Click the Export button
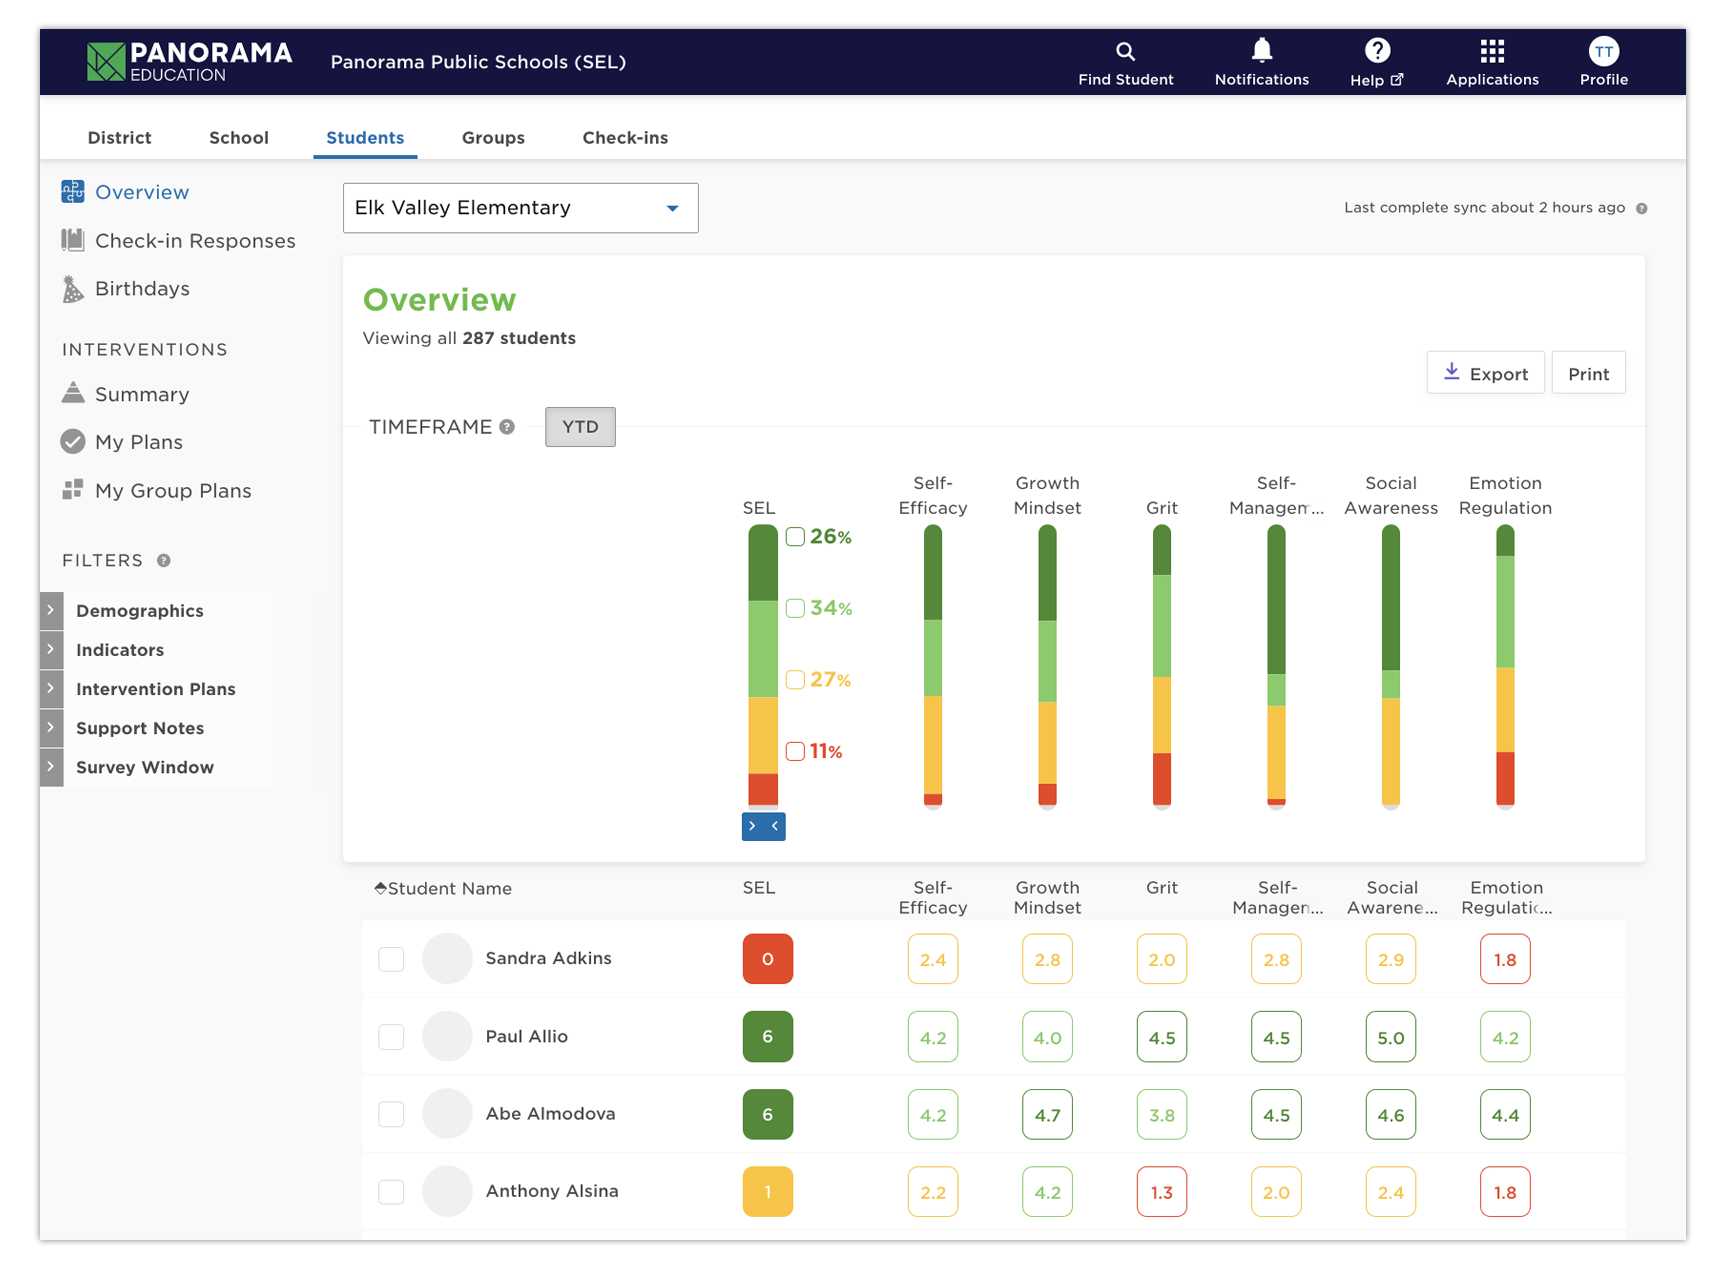This screenshot has width=1726, height=1269. point(1485,373)
